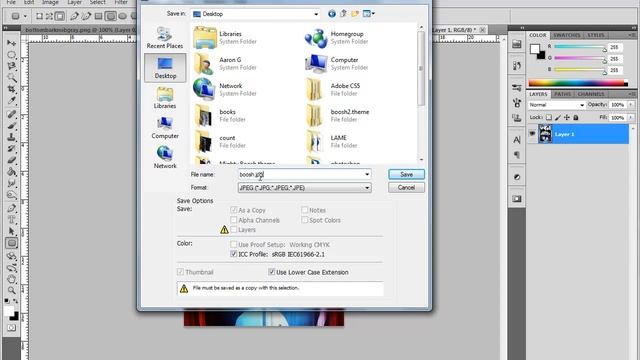The width and height of the screenshot is (640, 360).
Task: Select the Color panel tab
Action: coord(538,36)
